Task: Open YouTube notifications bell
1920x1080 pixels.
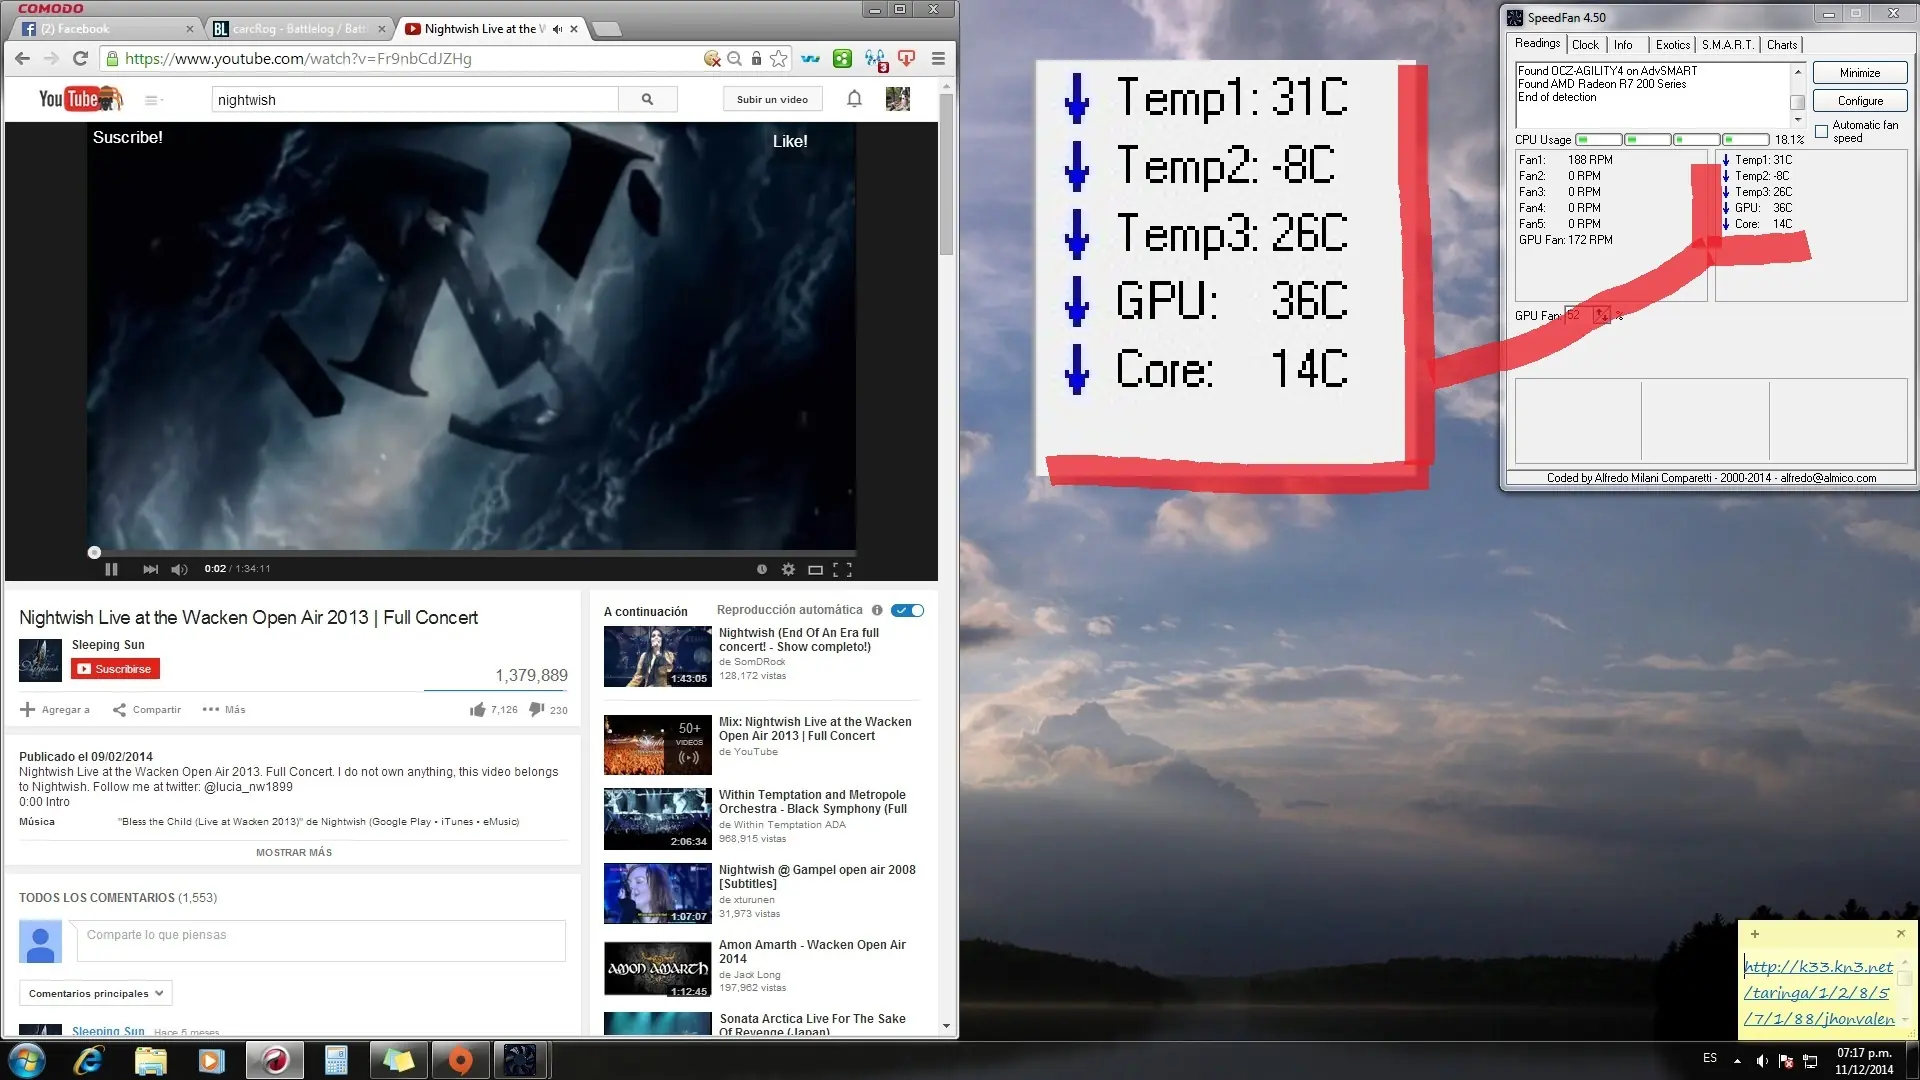Action: tap(854, 99)
